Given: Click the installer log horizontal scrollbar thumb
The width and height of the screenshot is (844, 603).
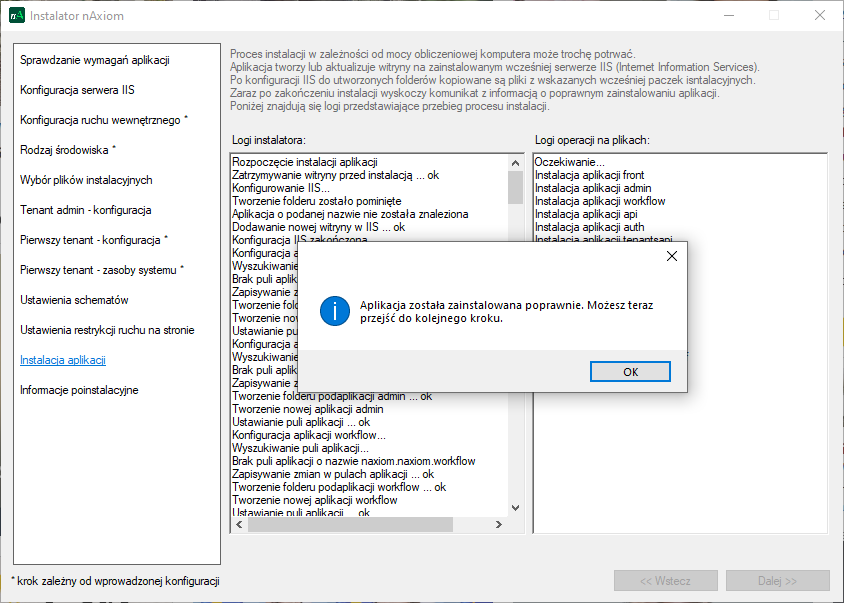Looking at the screenshot, I should coord(350,524).
